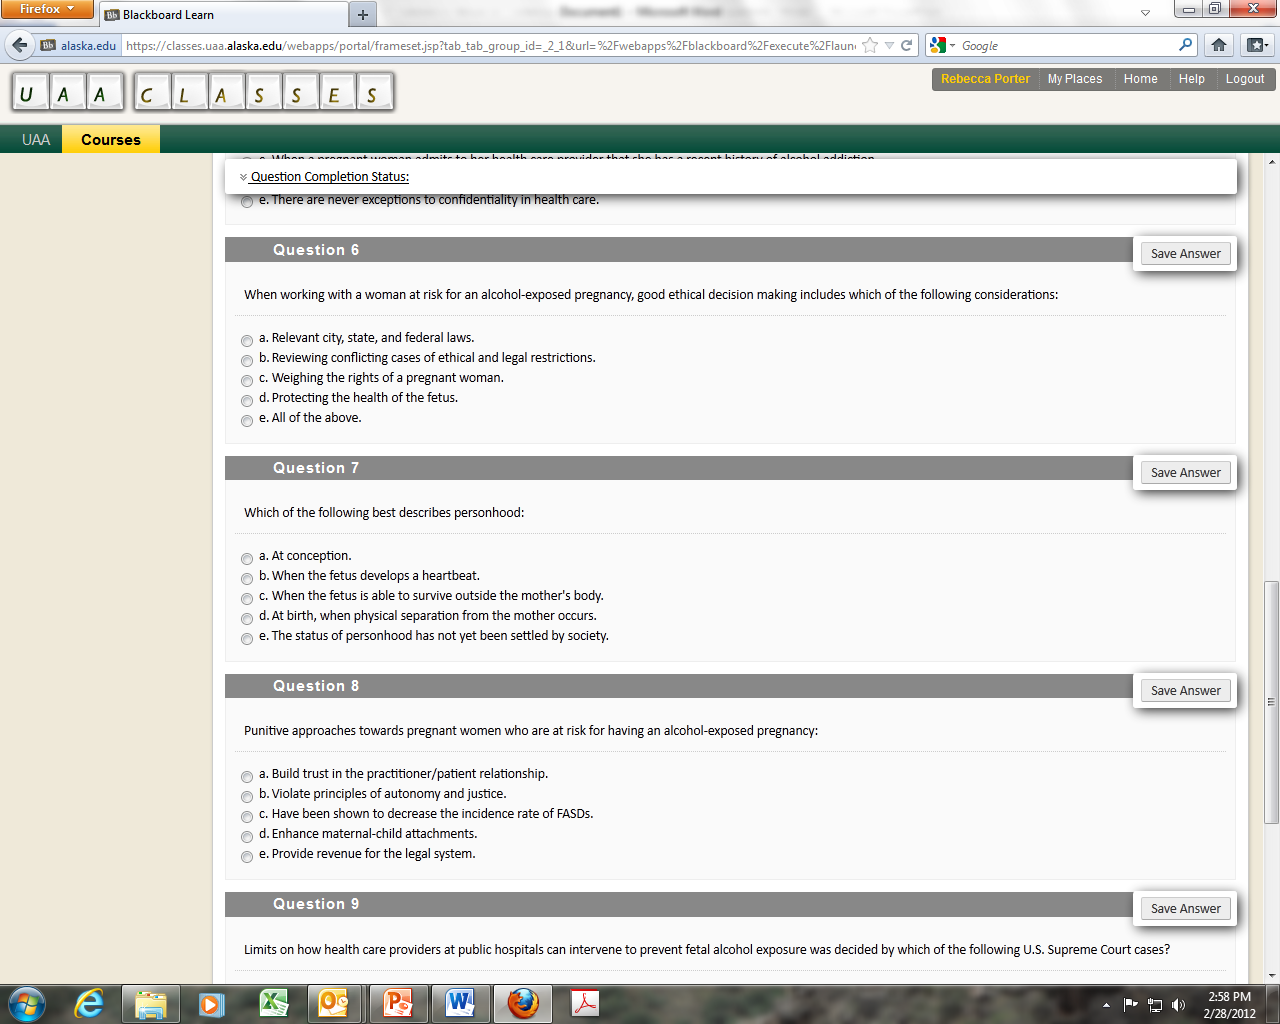Click the Firefox taskbar icon
Viewport: 1280px width, 1024px height.
(522, 1003)
